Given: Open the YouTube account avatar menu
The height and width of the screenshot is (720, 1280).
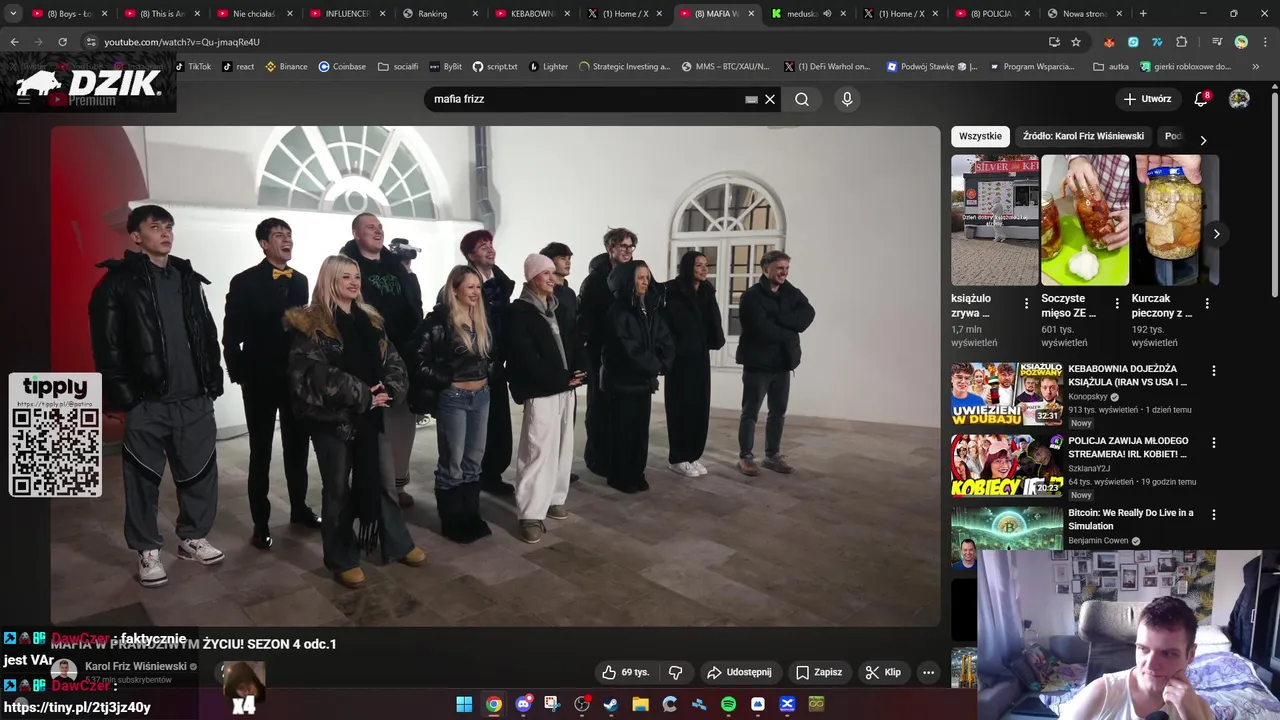Looking at the screenshot, I should pyautogui.click(x=1239, y=99).
